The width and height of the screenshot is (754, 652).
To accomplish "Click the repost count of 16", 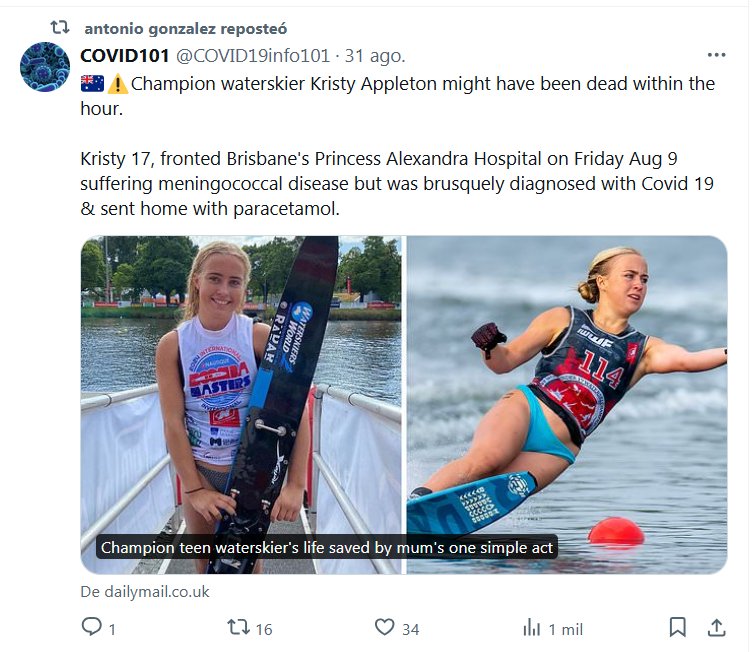I will click(264, 629).
